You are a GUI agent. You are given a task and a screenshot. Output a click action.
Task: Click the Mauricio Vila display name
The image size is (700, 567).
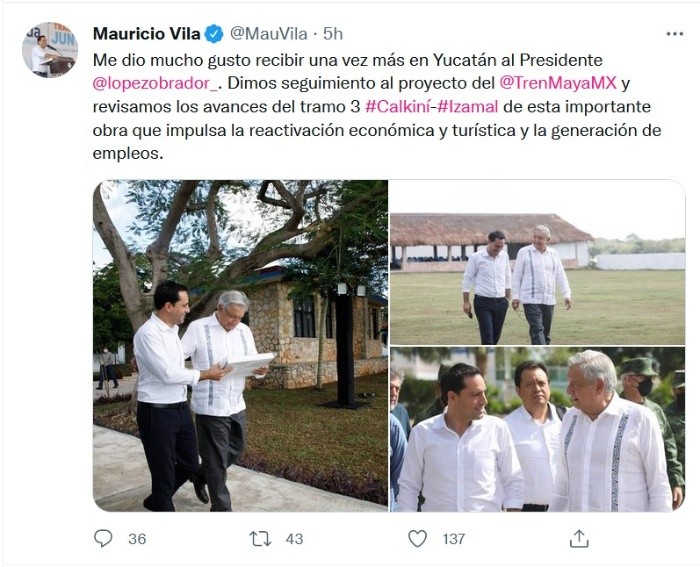pos(146,34)
